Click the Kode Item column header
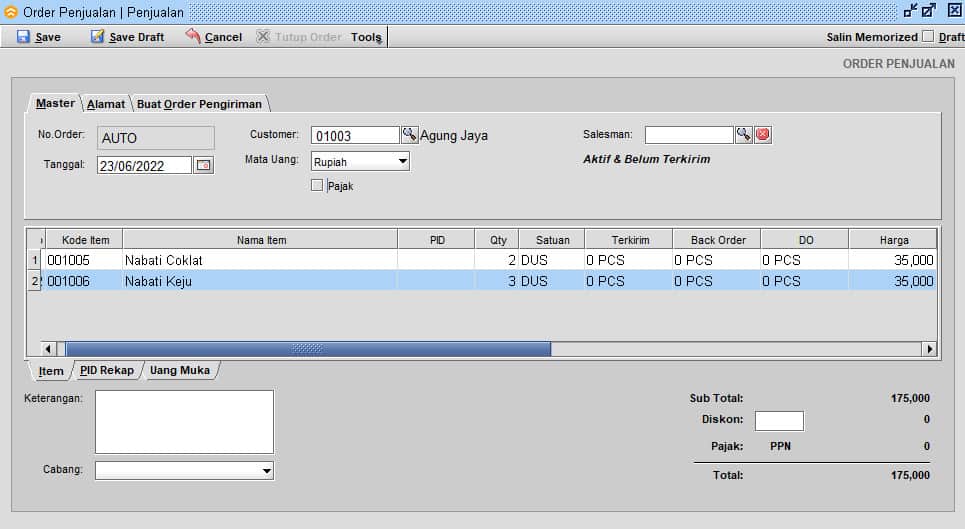This screenshot has width=965, height=529. pos(84,239)
